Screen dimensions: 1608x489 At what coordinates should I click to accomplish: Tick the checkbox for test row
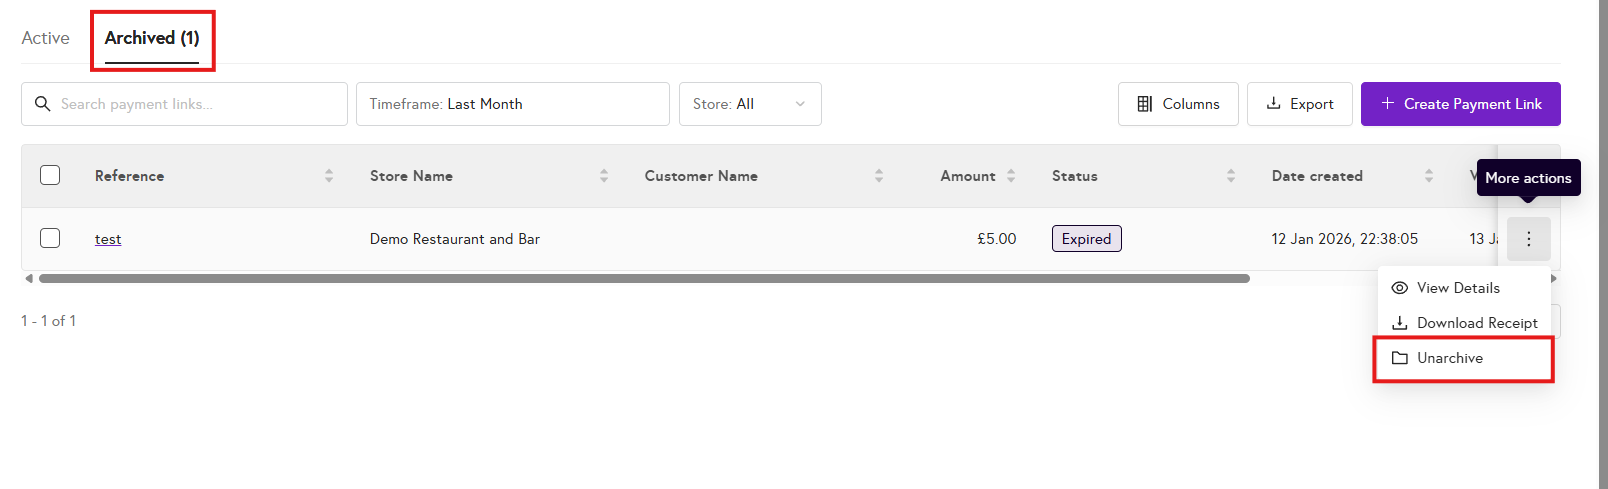[50, 238]
